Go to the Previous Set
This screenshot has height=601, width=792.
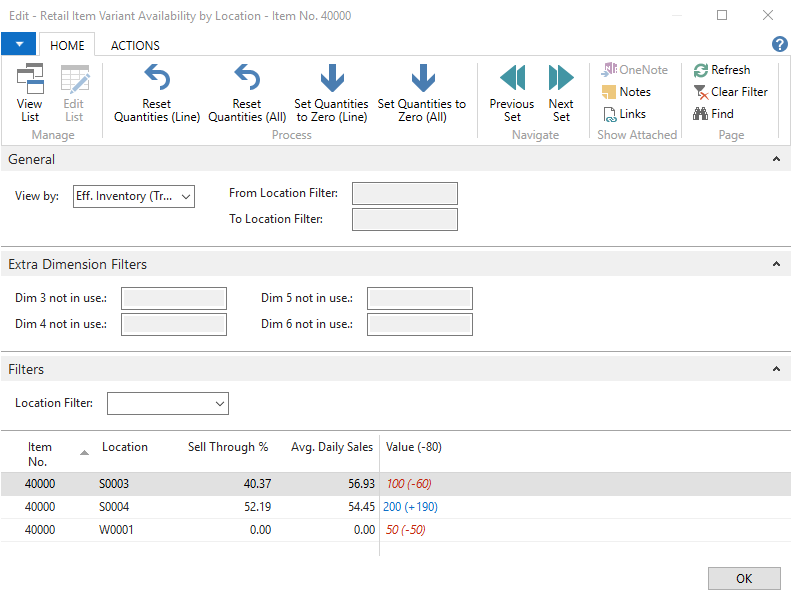point(512,93)
